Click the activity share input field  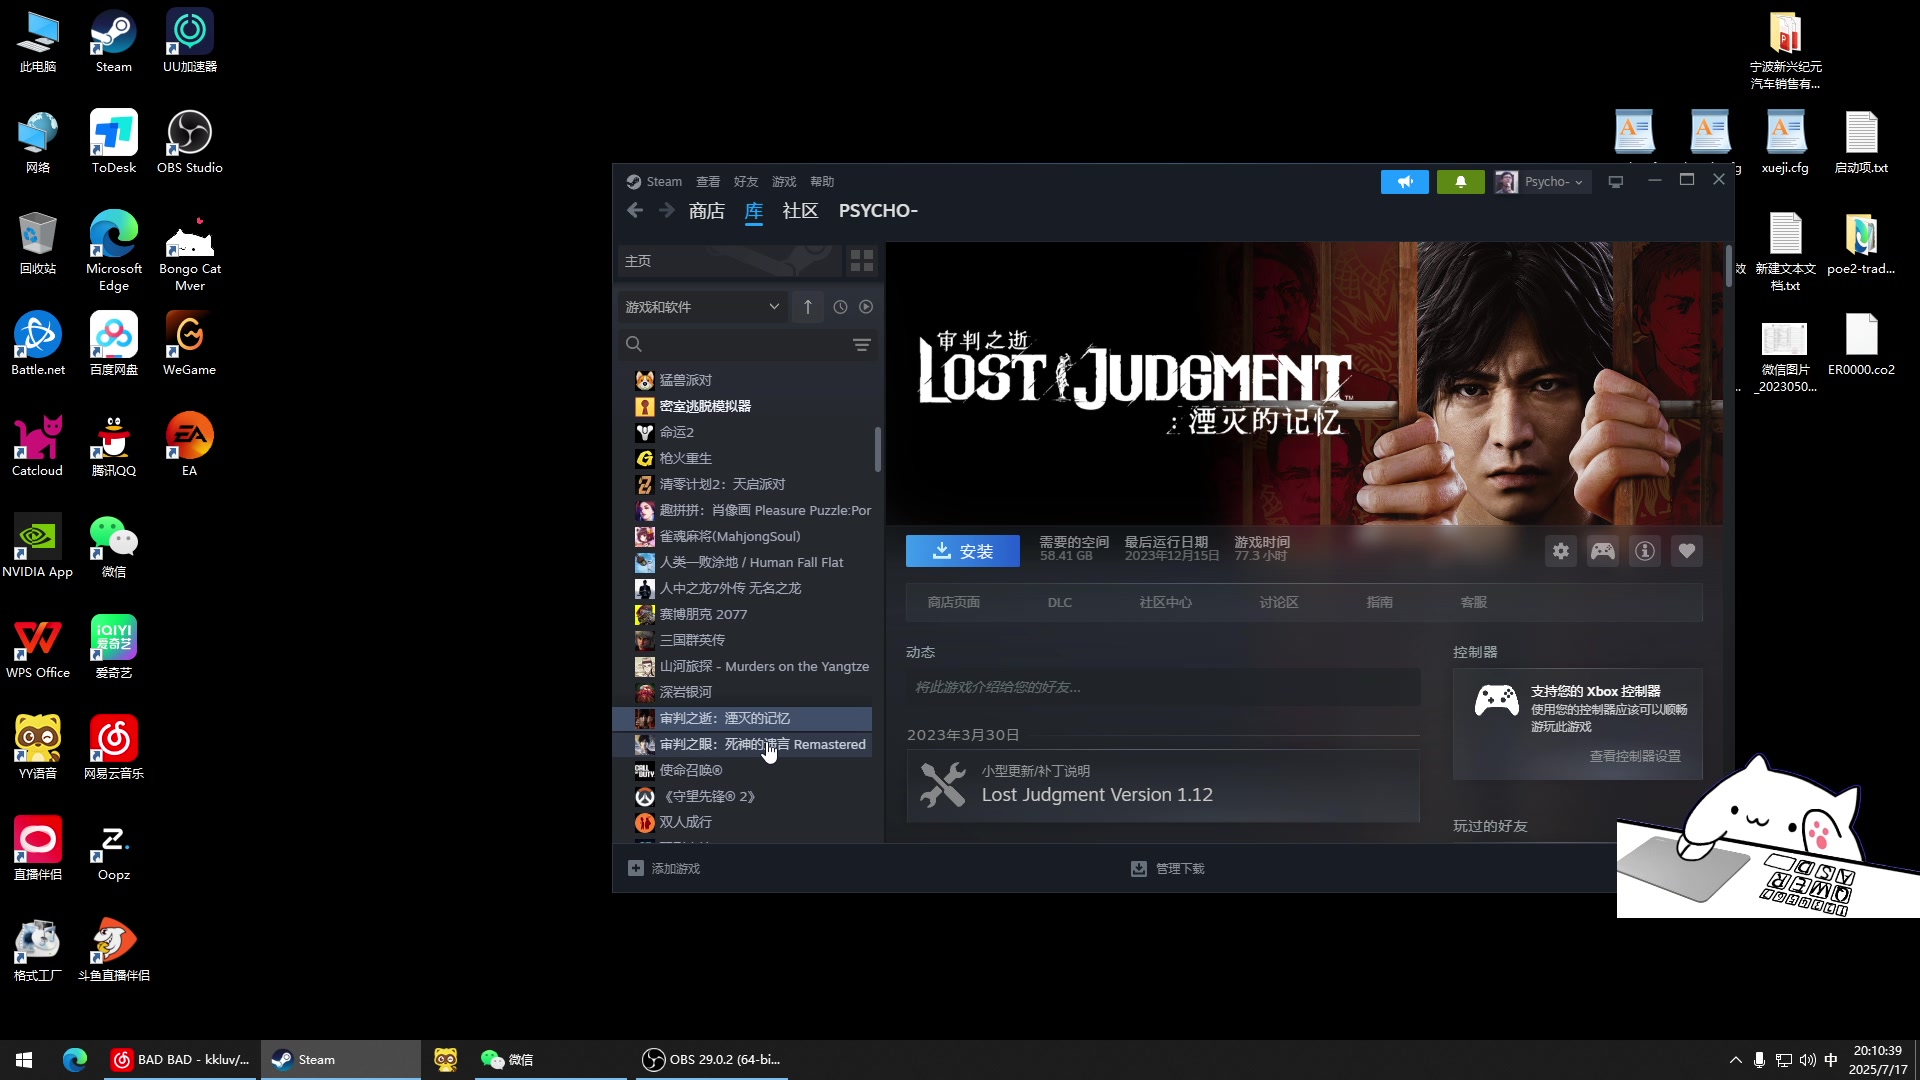click(x=1163, y=687)
